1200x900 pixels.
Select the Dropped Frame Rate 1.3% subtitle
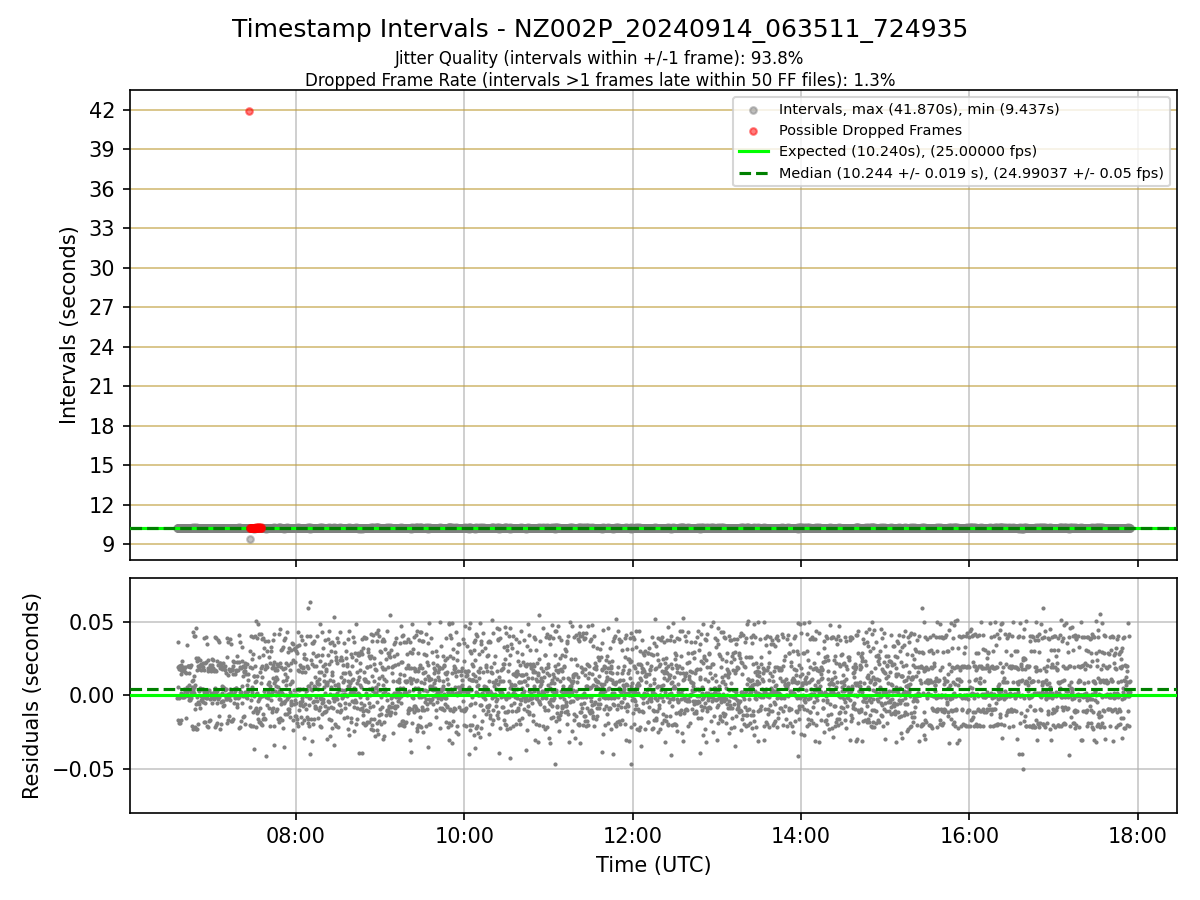pos(600,80)
